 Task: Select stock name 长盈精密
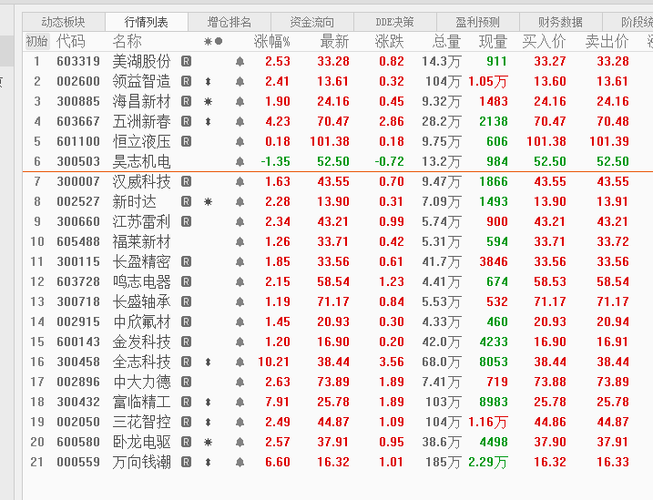click(x=142, y=261)
